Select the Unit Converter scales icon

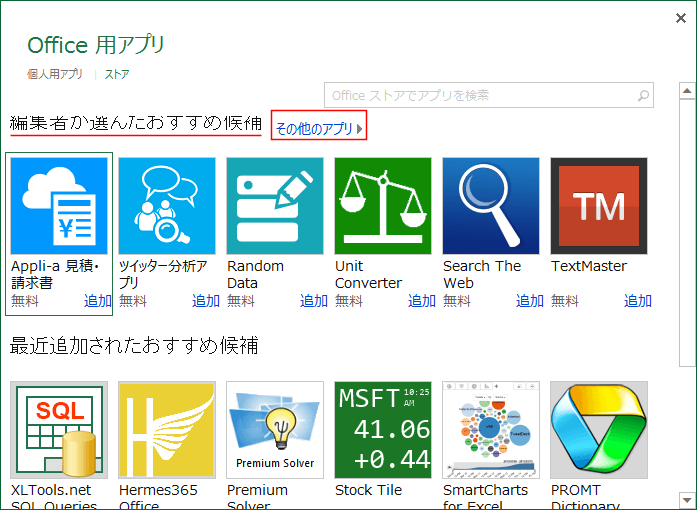tap(383, 206)
